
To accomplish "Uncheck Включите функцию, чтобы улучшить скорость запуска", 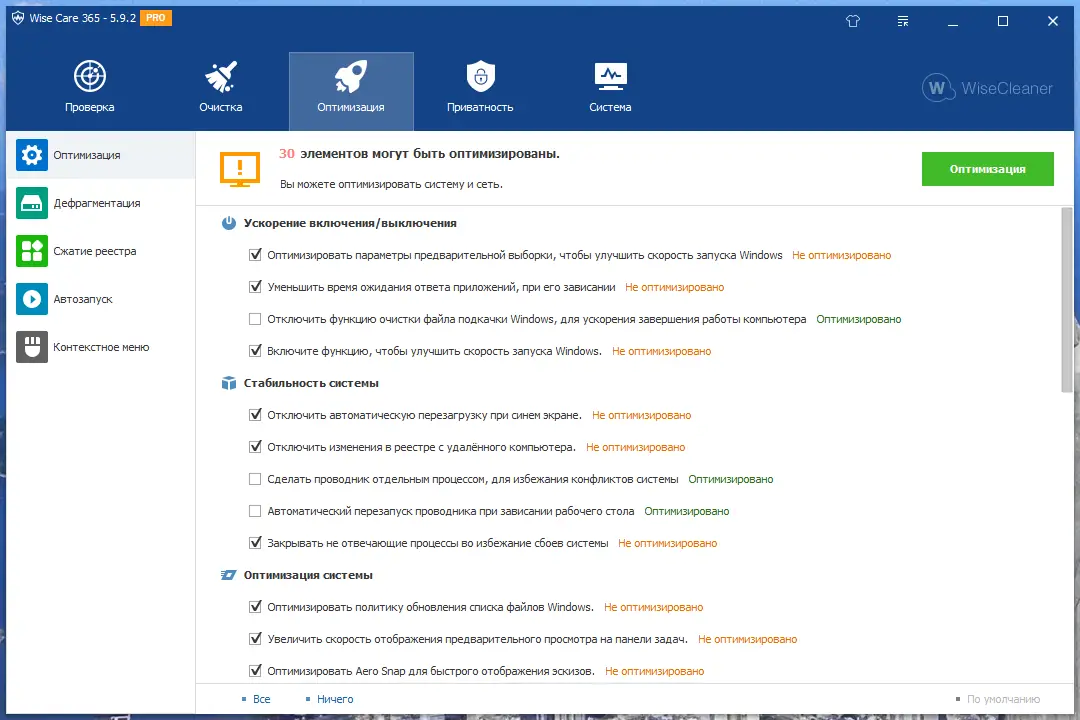I will click(x=255, y=351).
